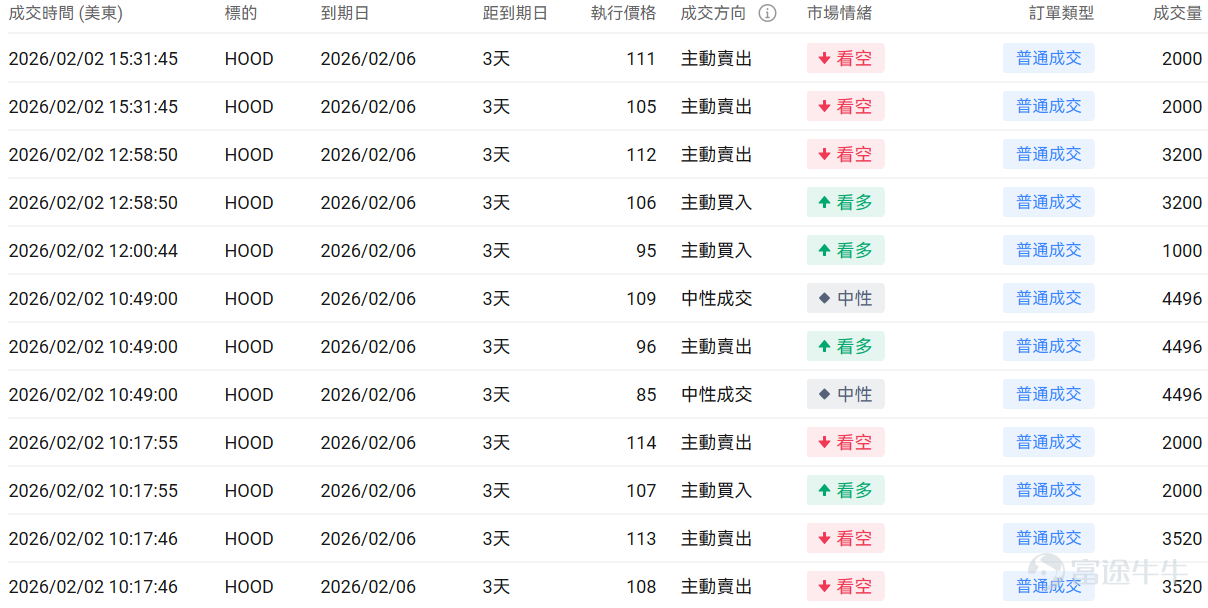Click 主動買入 in the strike 106 row

(716, 203)
